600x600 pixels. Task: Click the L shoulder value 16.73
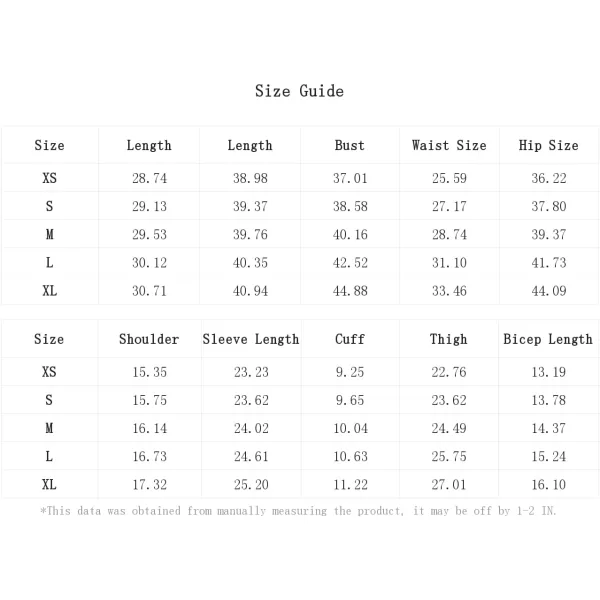(150, 457)
